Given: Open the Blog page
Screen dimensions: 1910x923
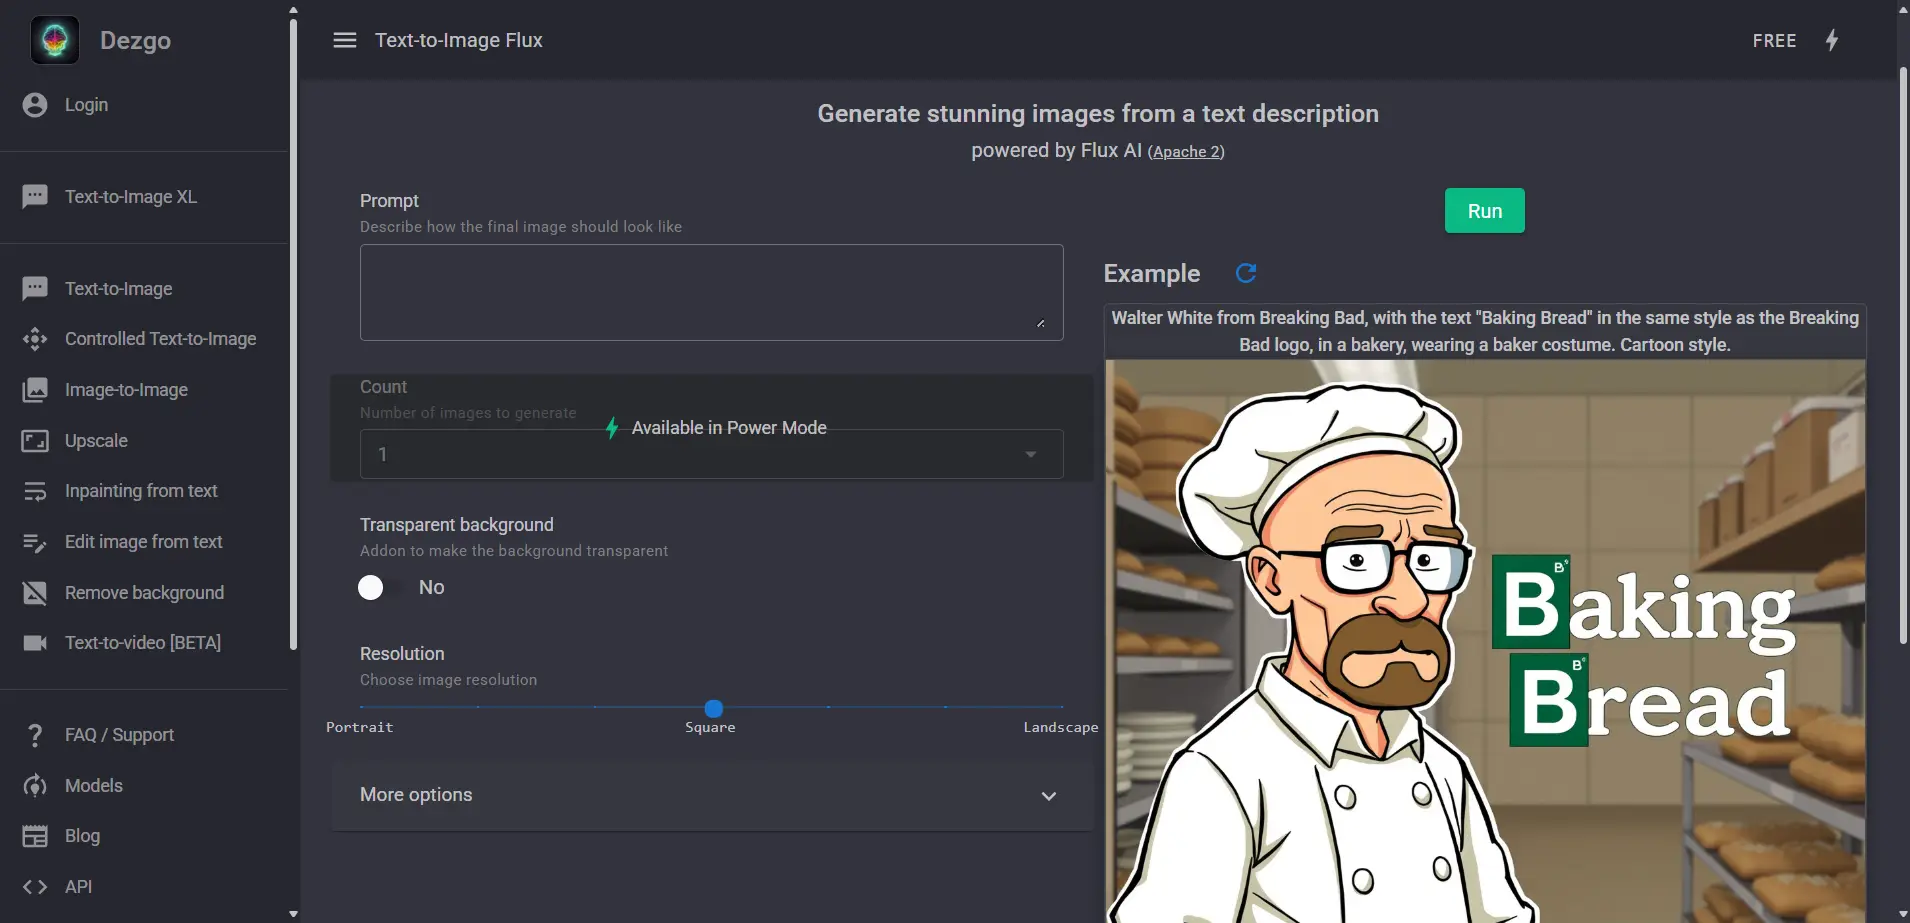Looking at the screenshot, I should point(82,836).
